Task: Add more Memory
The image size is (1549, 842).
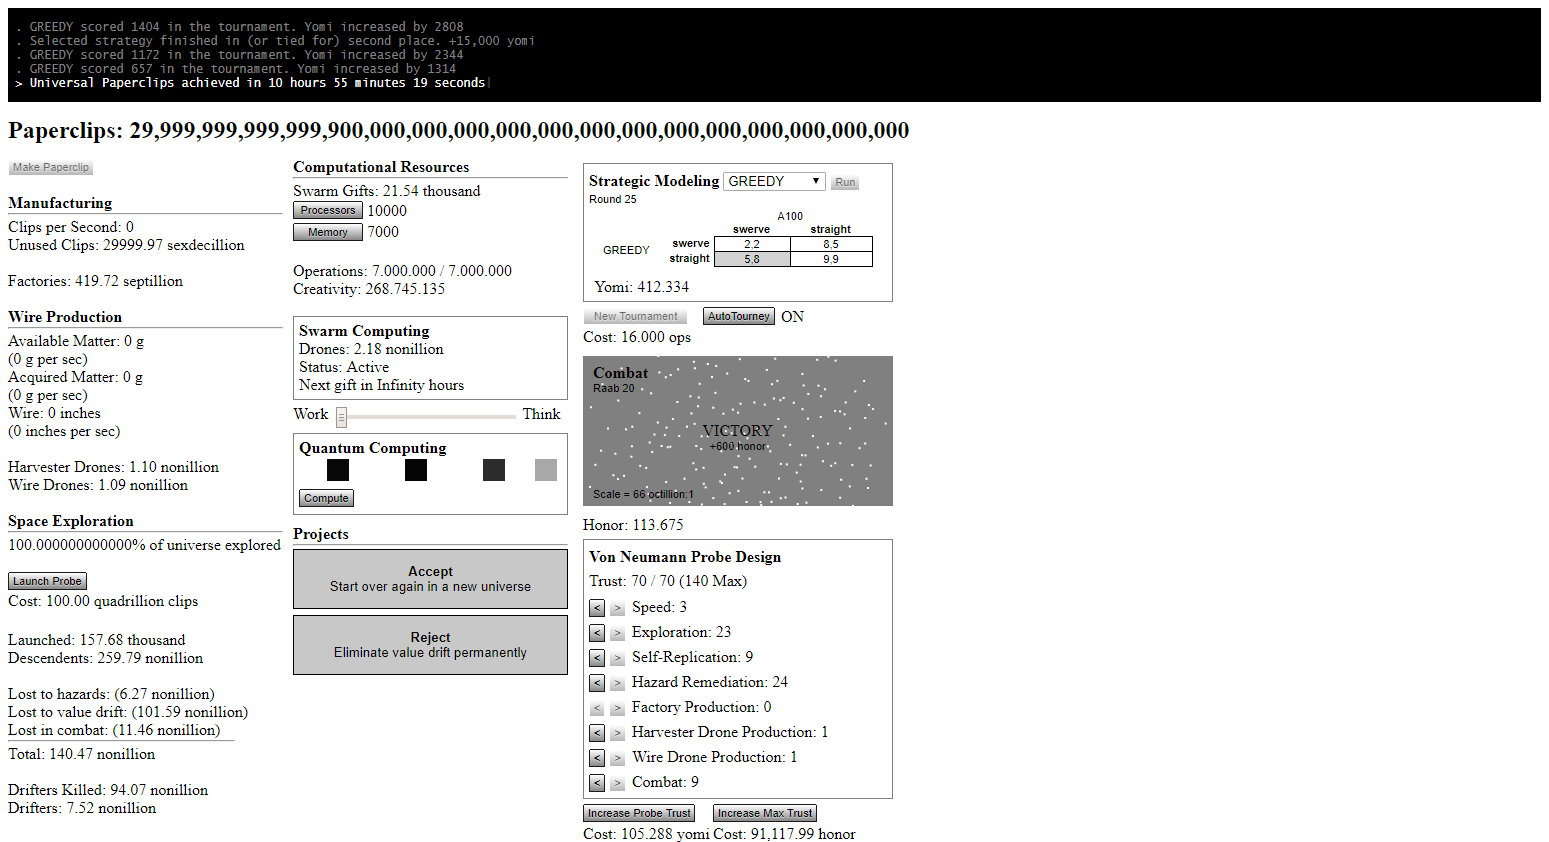Action: click(x=327, y=232)
